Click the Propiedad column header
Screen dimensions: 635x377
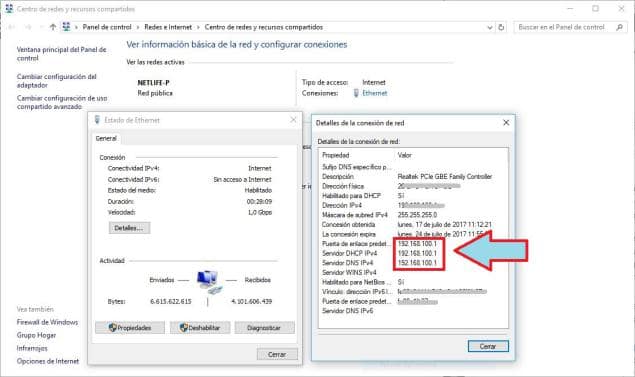click(336, 155)
